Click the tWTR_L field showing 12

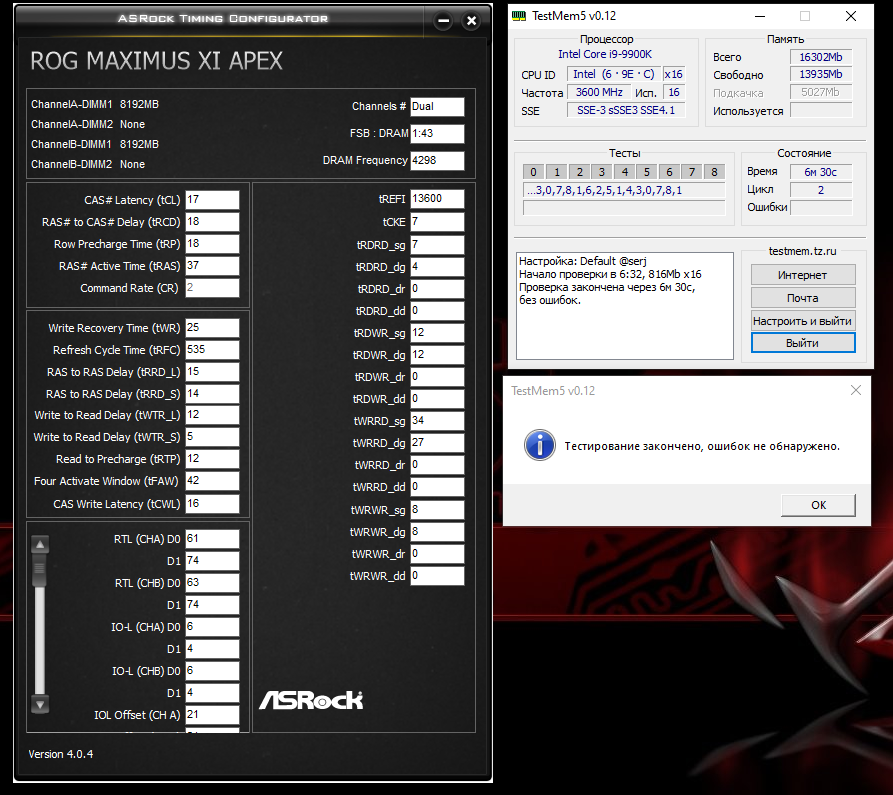pos(212,415)
